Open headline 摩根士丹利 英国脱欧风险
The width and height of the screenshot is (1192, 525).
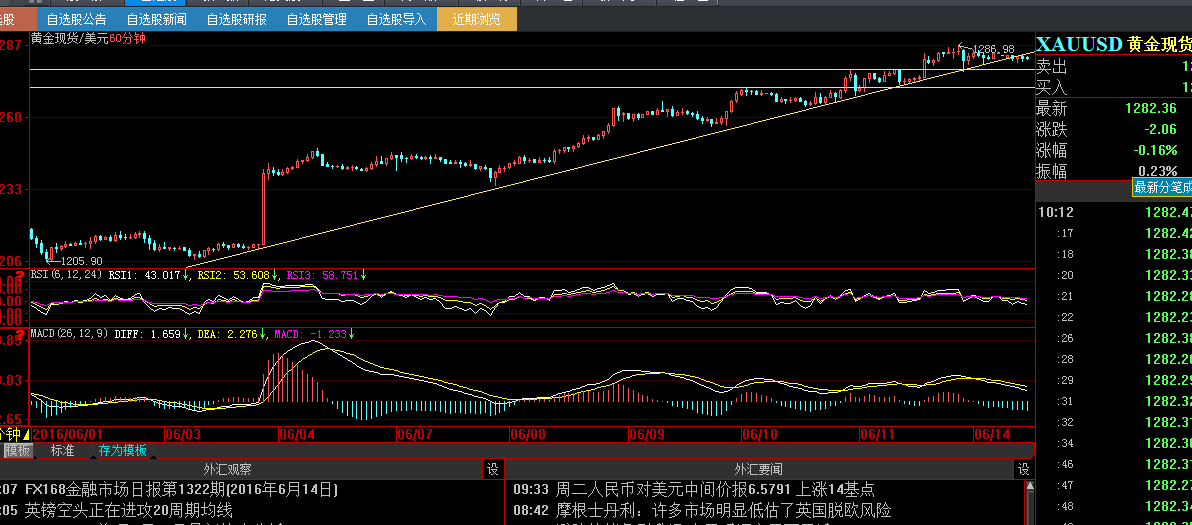[x=723, y=510]
